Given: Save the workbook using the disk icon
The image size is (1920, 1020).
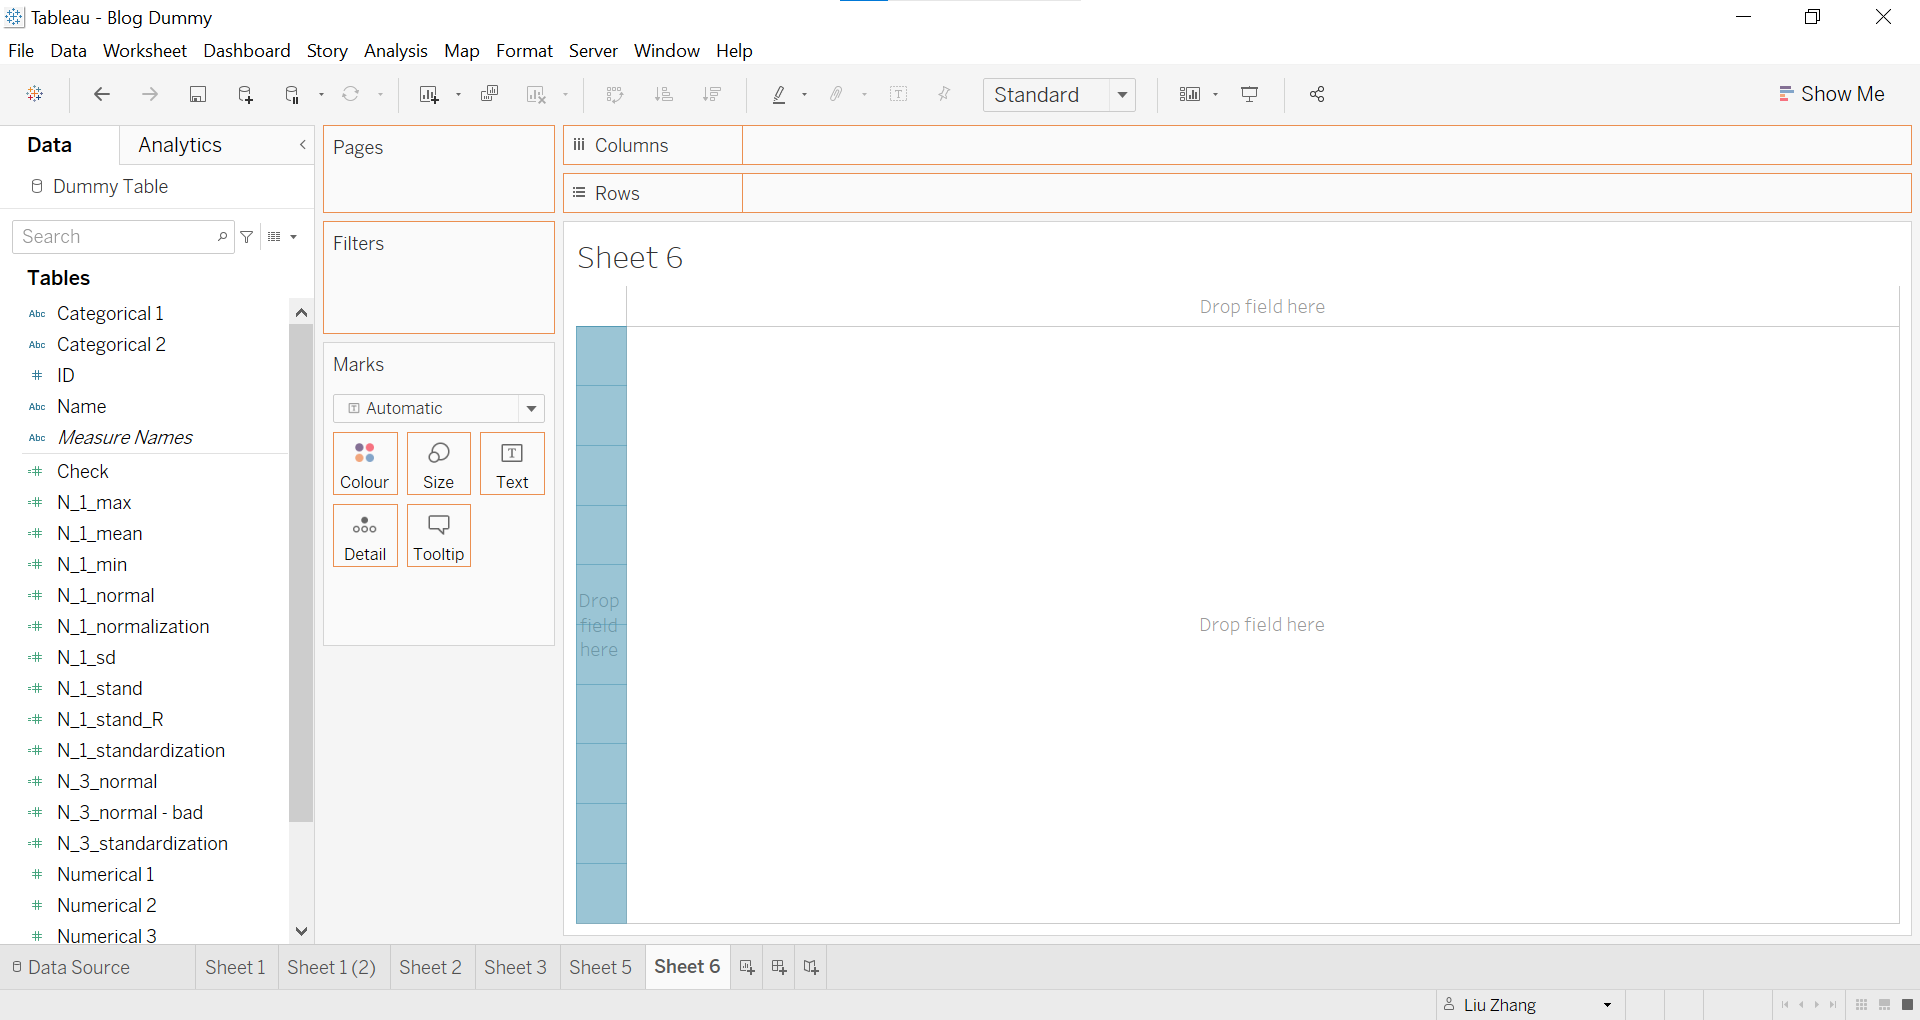Looking at the screenshot, I should [198, 94].
